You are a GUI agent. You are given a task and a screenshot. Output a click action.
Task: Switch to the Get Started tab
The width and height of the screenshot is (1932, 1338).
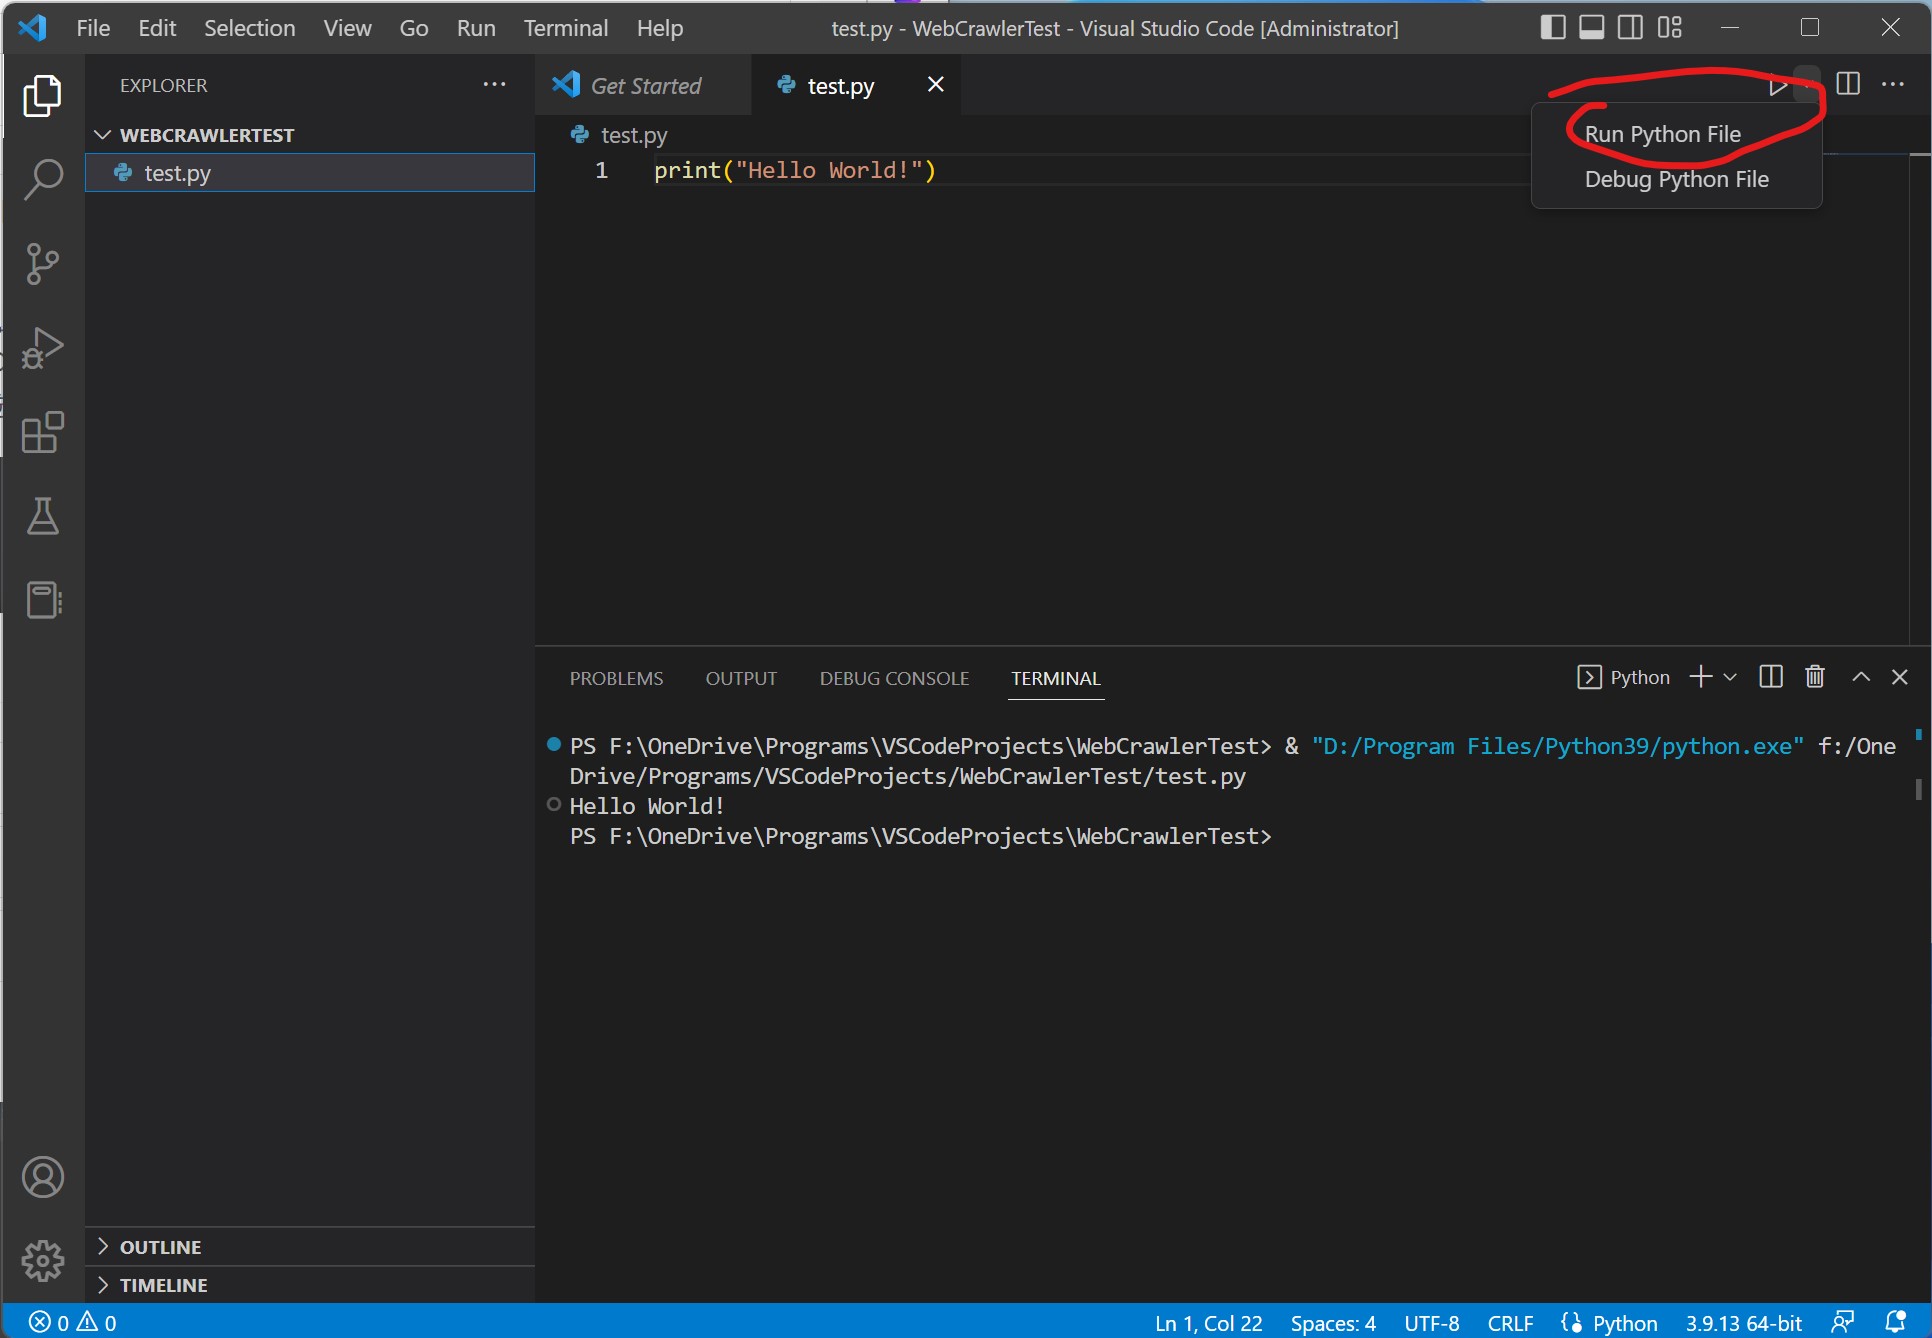tap(643, 86)
